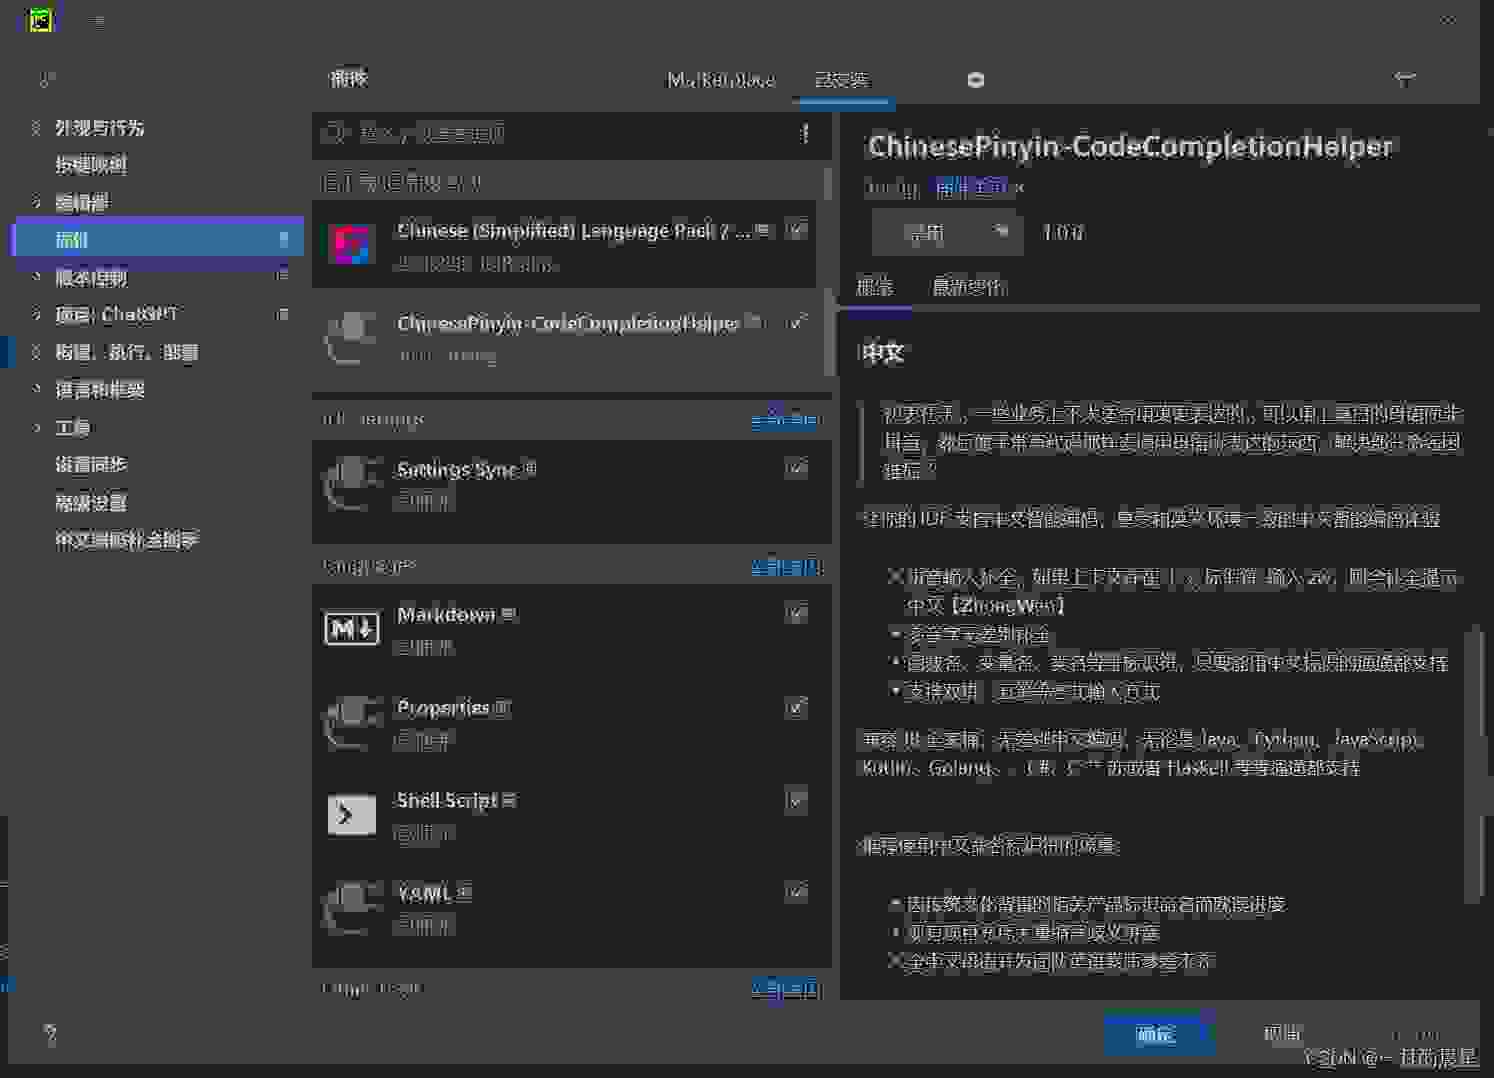1494x1078 pixels.
Task: Focus the plugin search input field
Action: [x=572, y=133]
